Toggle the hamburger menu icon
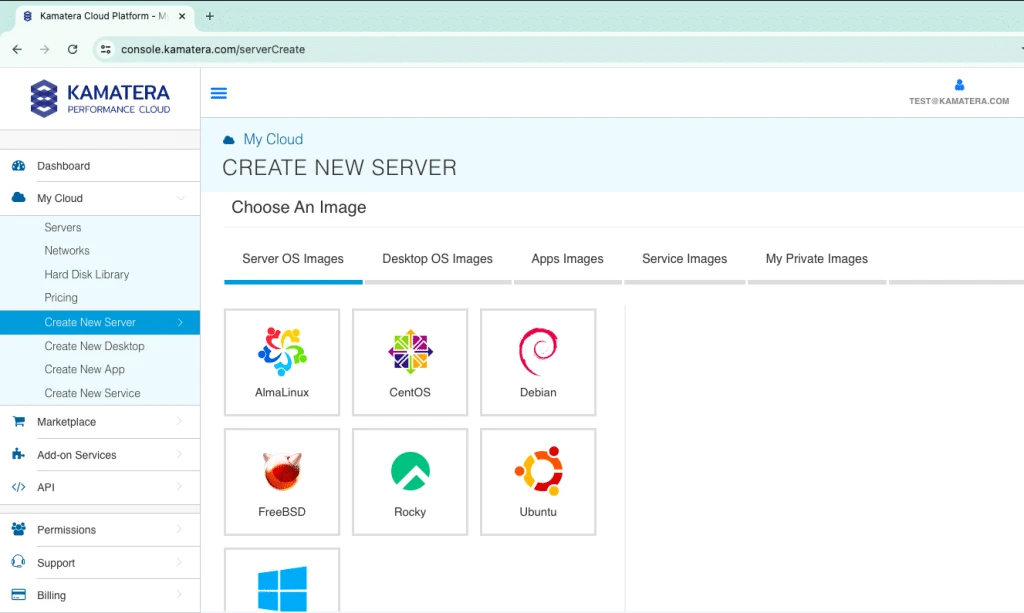 point(219,93)
